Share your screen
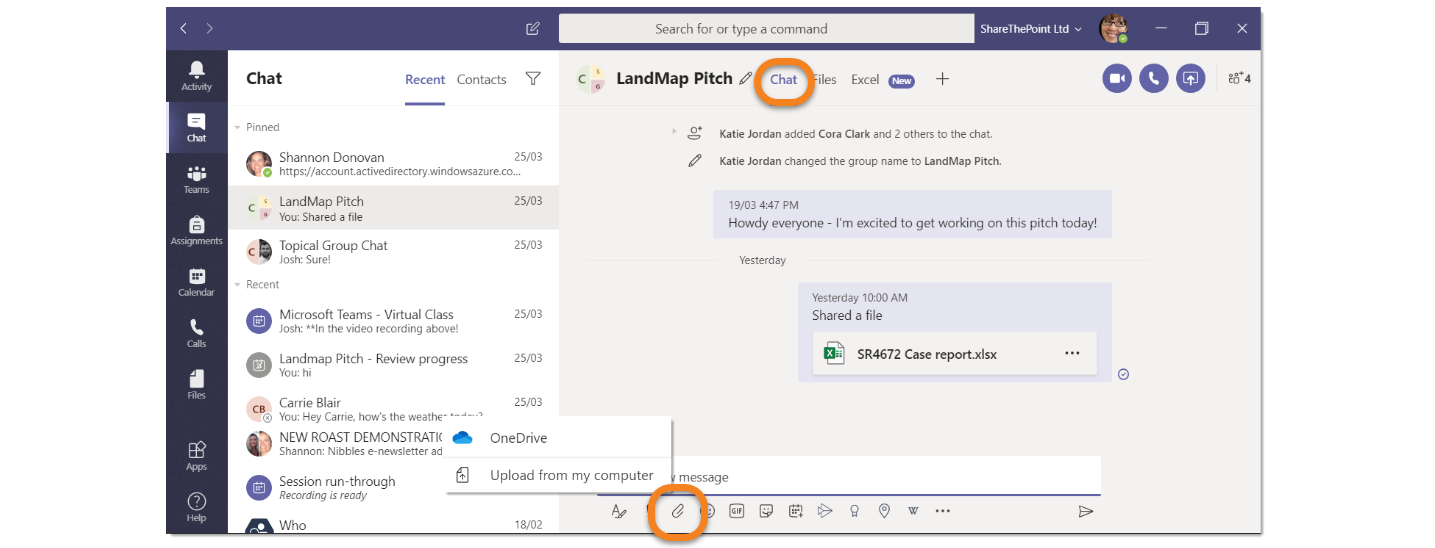Viewport: 1435px width, 548px height. tap(1190, 79)
